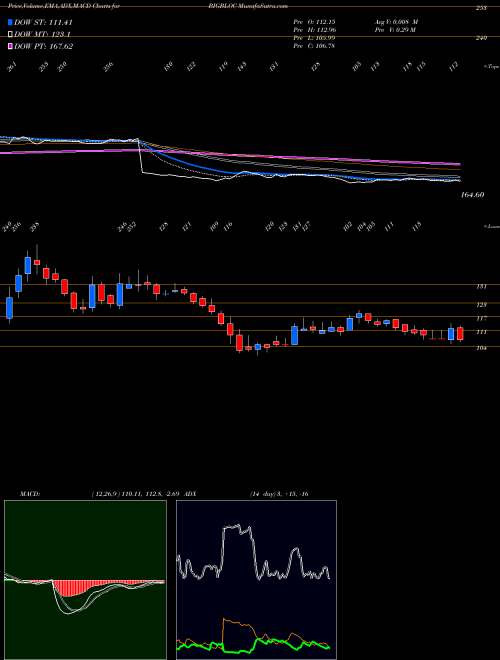
Task: Click the white DOW MT legend swatch
Action: (10, 35)
